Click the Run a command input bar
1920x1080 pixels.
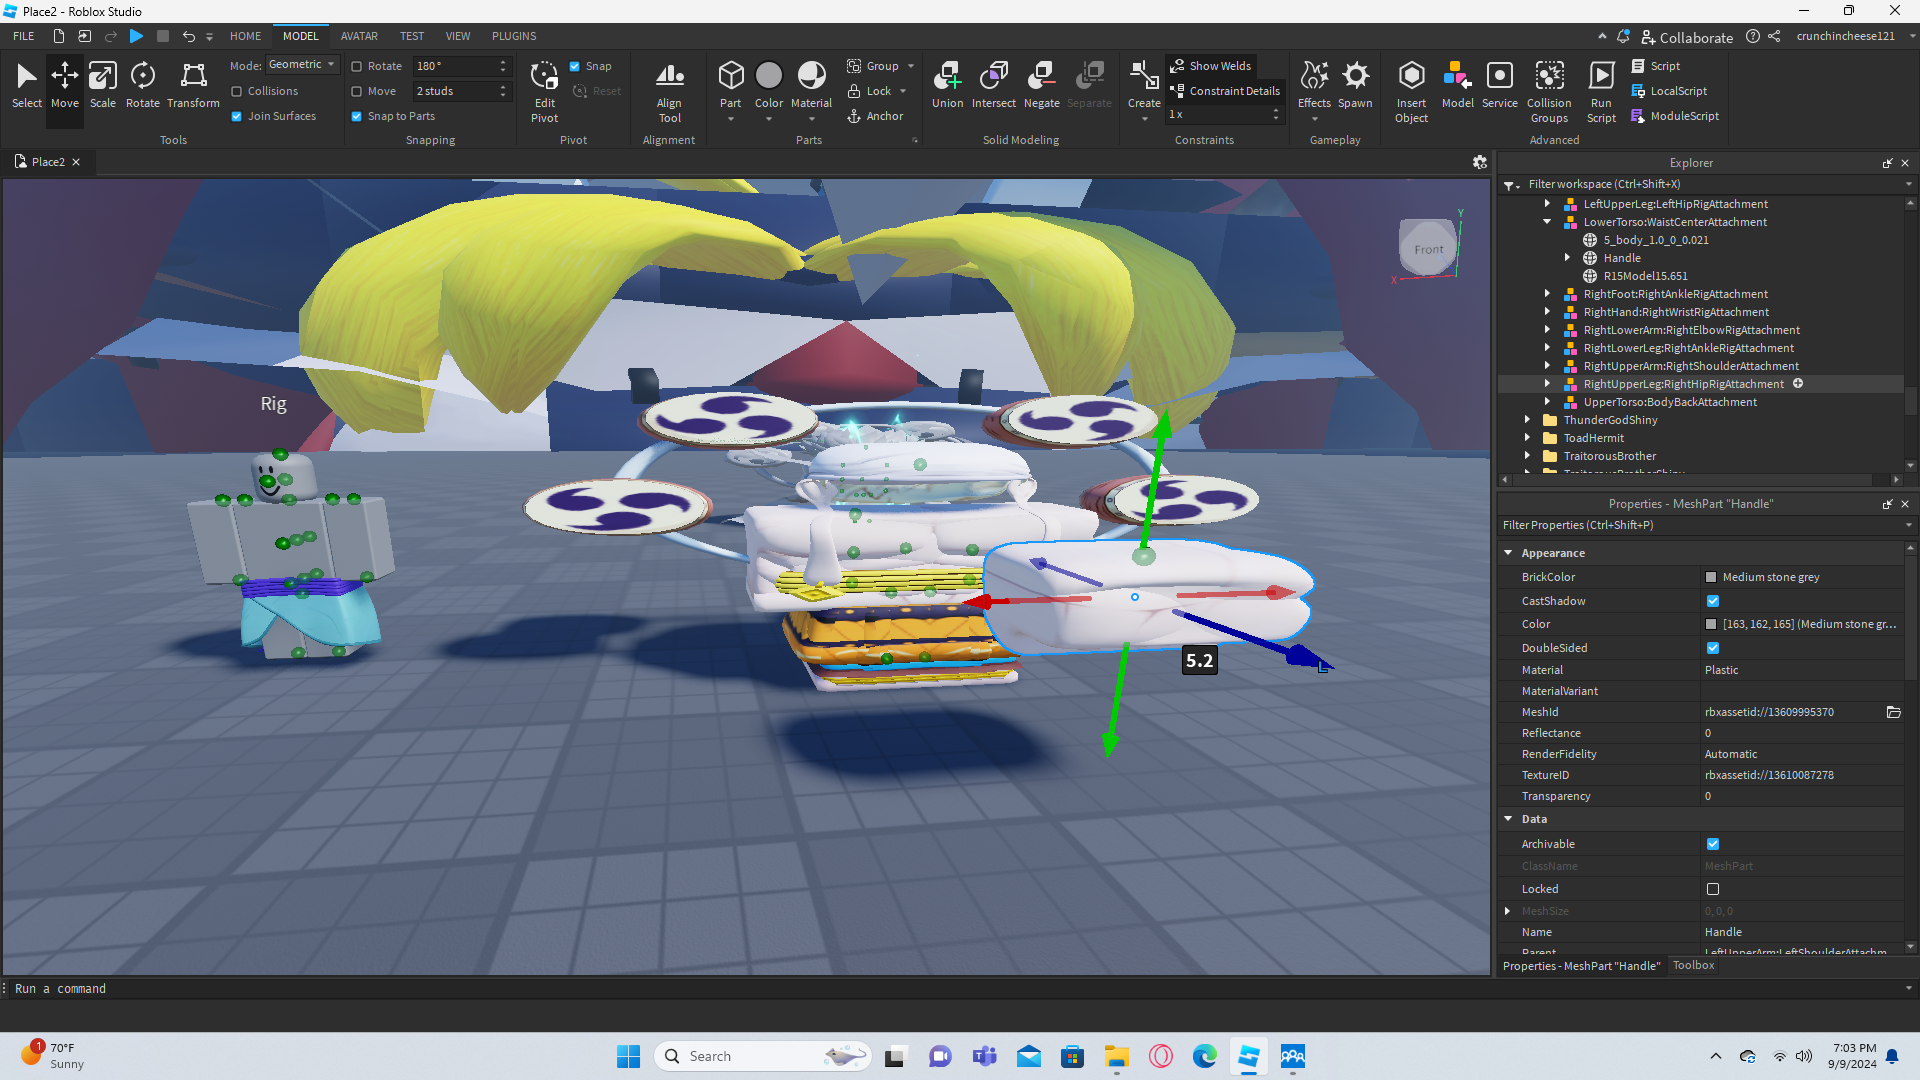pos(700,988)
